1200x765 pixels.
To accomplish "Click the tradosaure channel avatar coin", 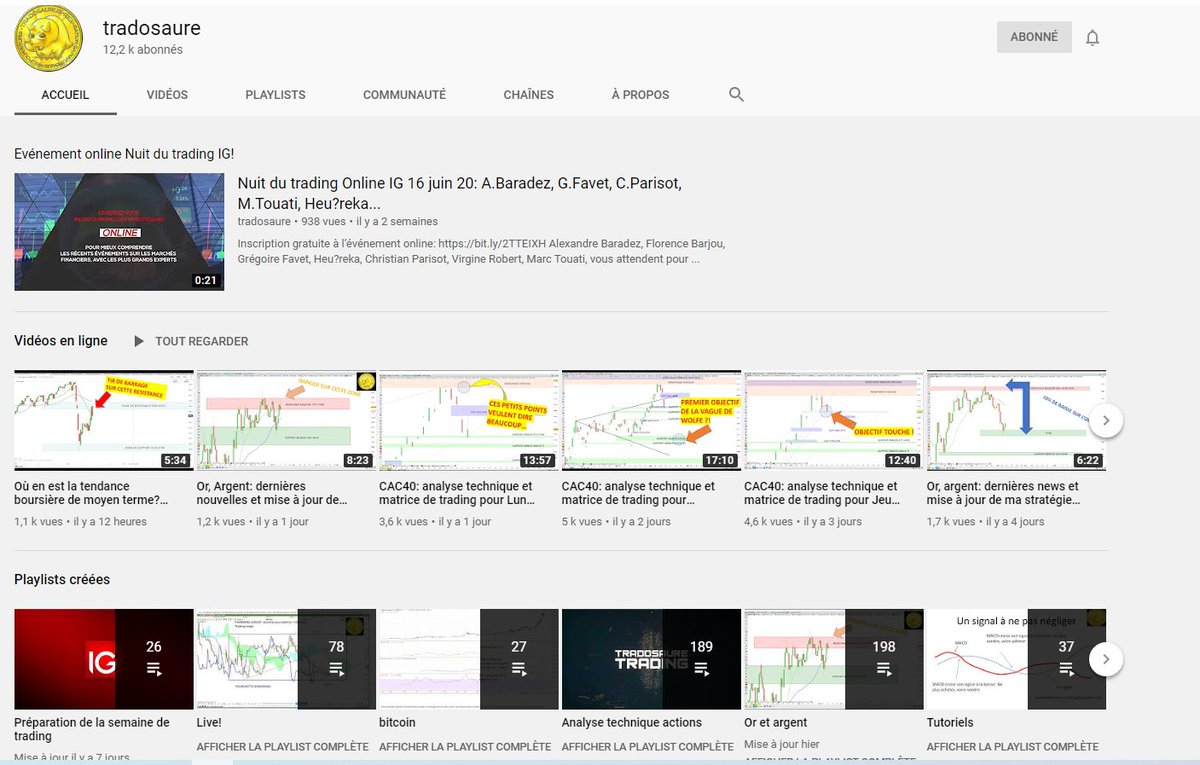I will [48, 37].
